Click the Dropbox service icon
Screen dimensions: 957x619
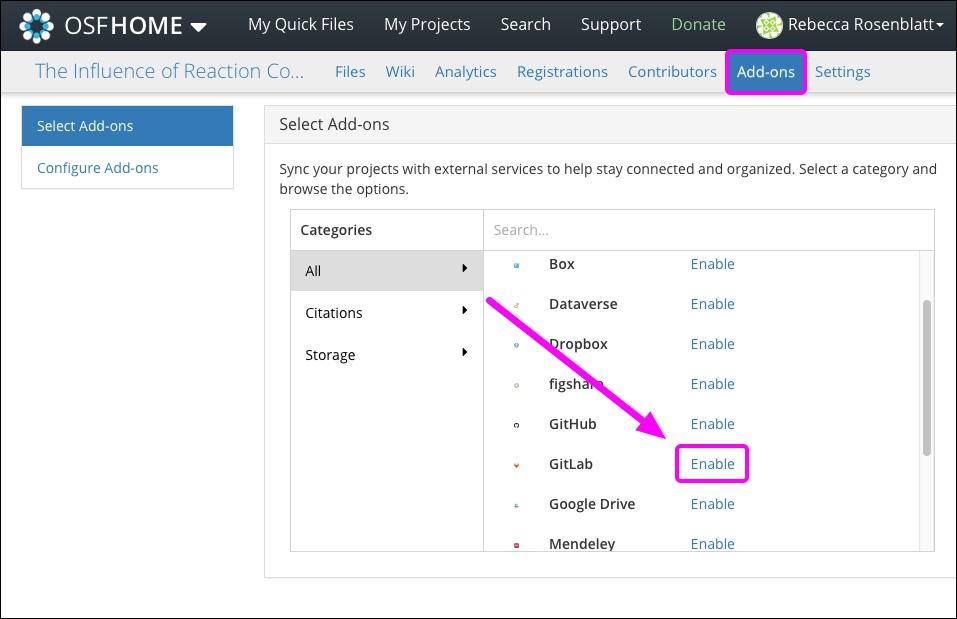tap(516, 344)
